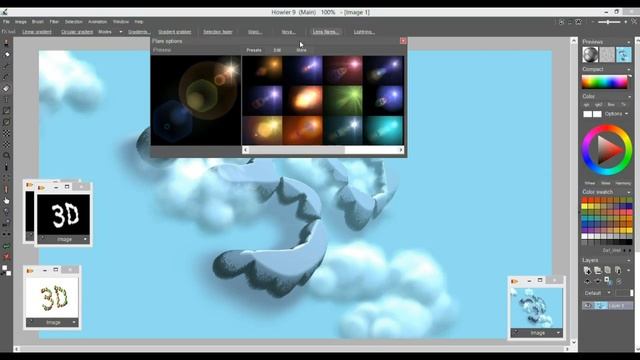
Task: Select the Layer 1 row
Action: point(607,305)
